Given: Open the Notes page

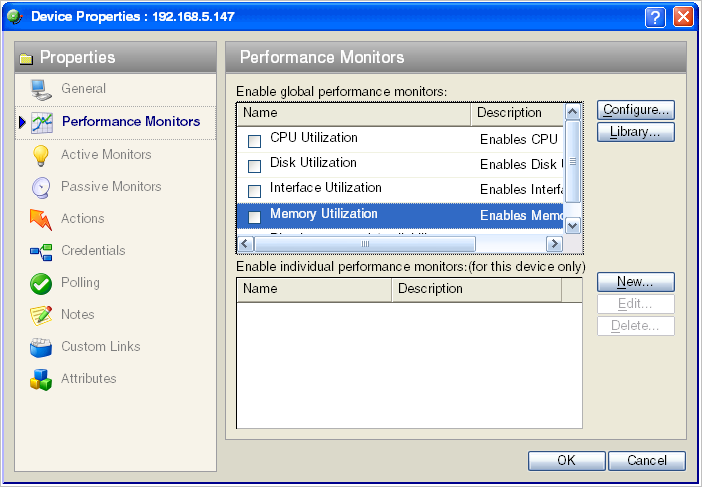Looking at the screenshot, I should (x=77, y=314).
